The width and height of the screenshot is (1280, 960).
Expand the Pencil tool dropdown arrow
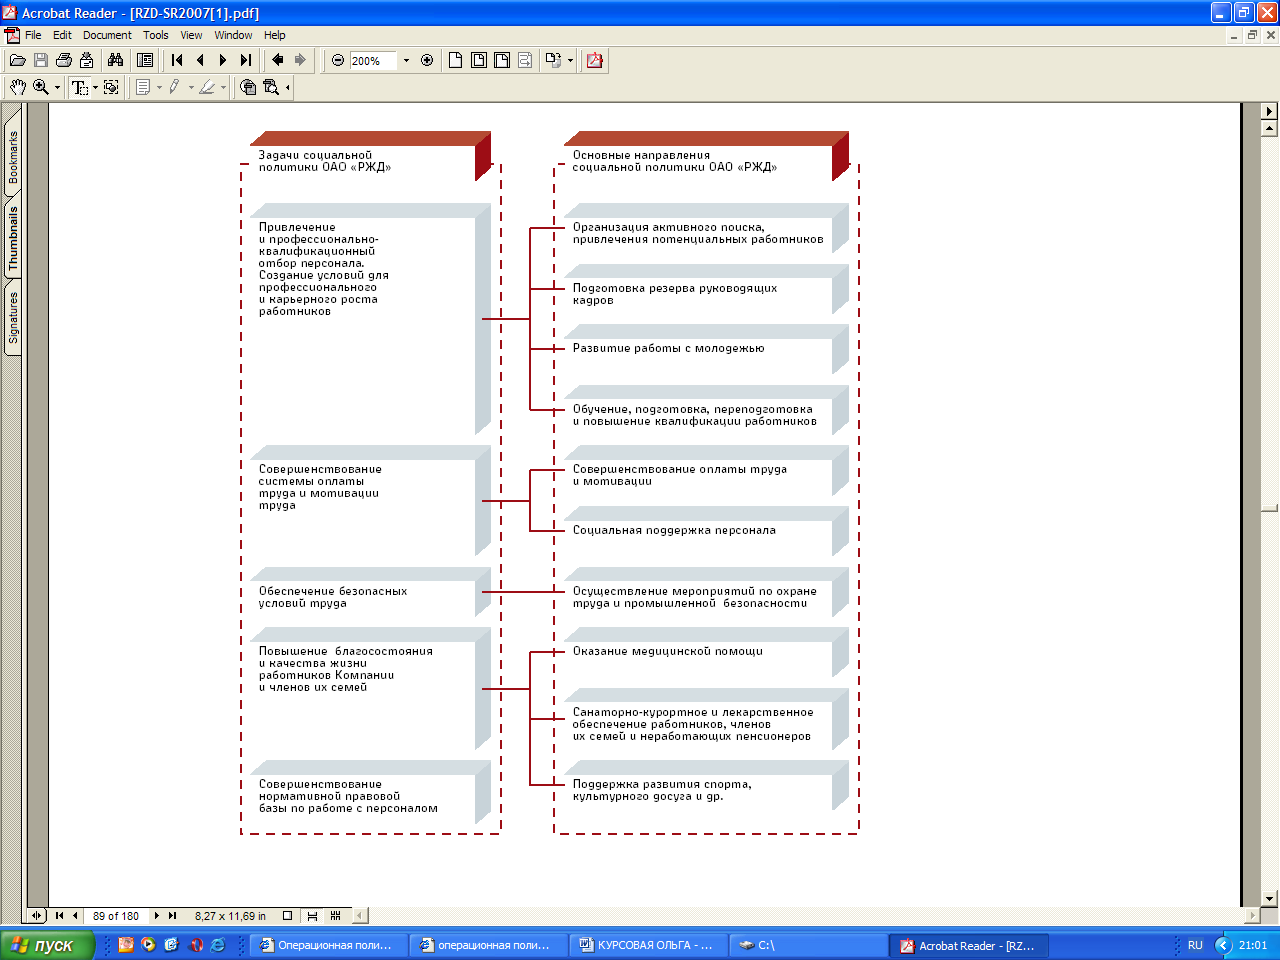click(x=191, y=88)
